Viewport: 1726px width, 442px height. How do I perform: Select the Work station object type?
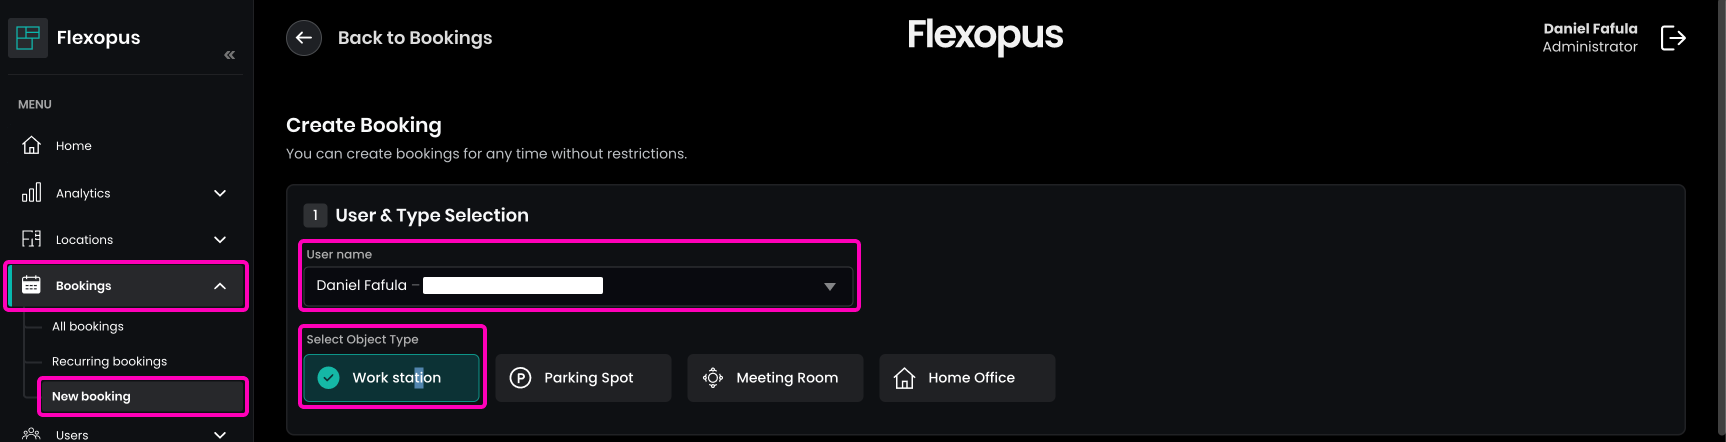tap(391, 378)
